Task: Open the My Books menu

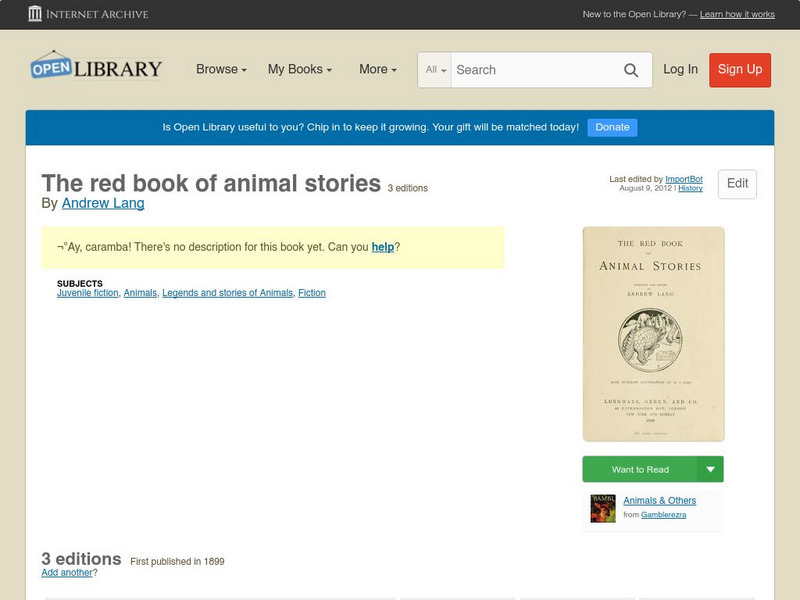Action: point(300,70)
